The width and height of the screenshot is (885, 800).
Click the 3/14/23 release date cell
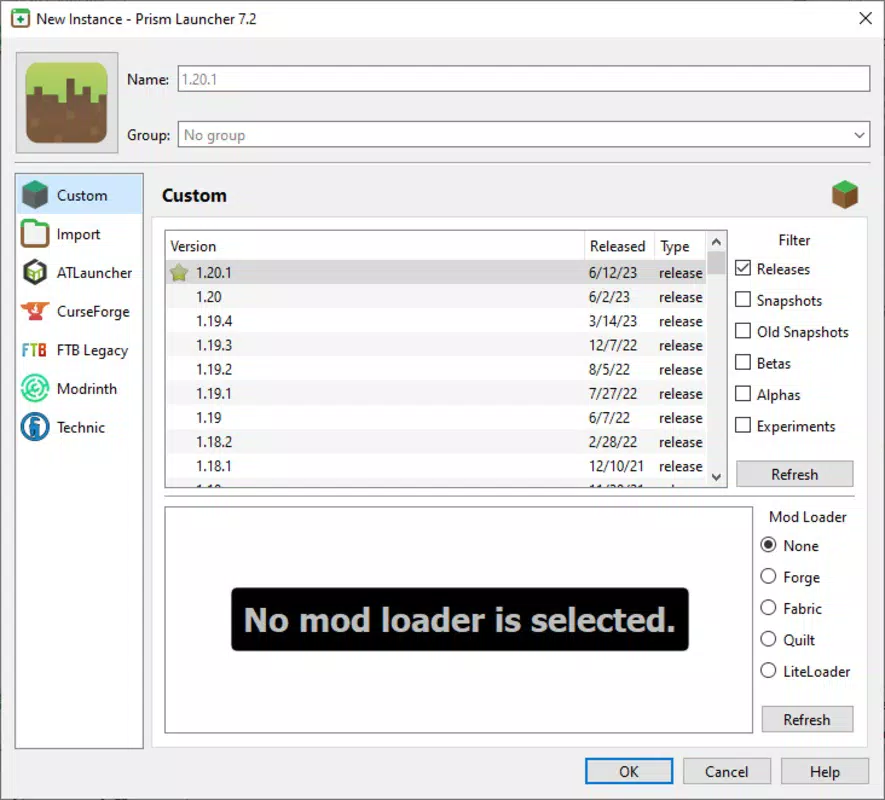coord(612,321)
